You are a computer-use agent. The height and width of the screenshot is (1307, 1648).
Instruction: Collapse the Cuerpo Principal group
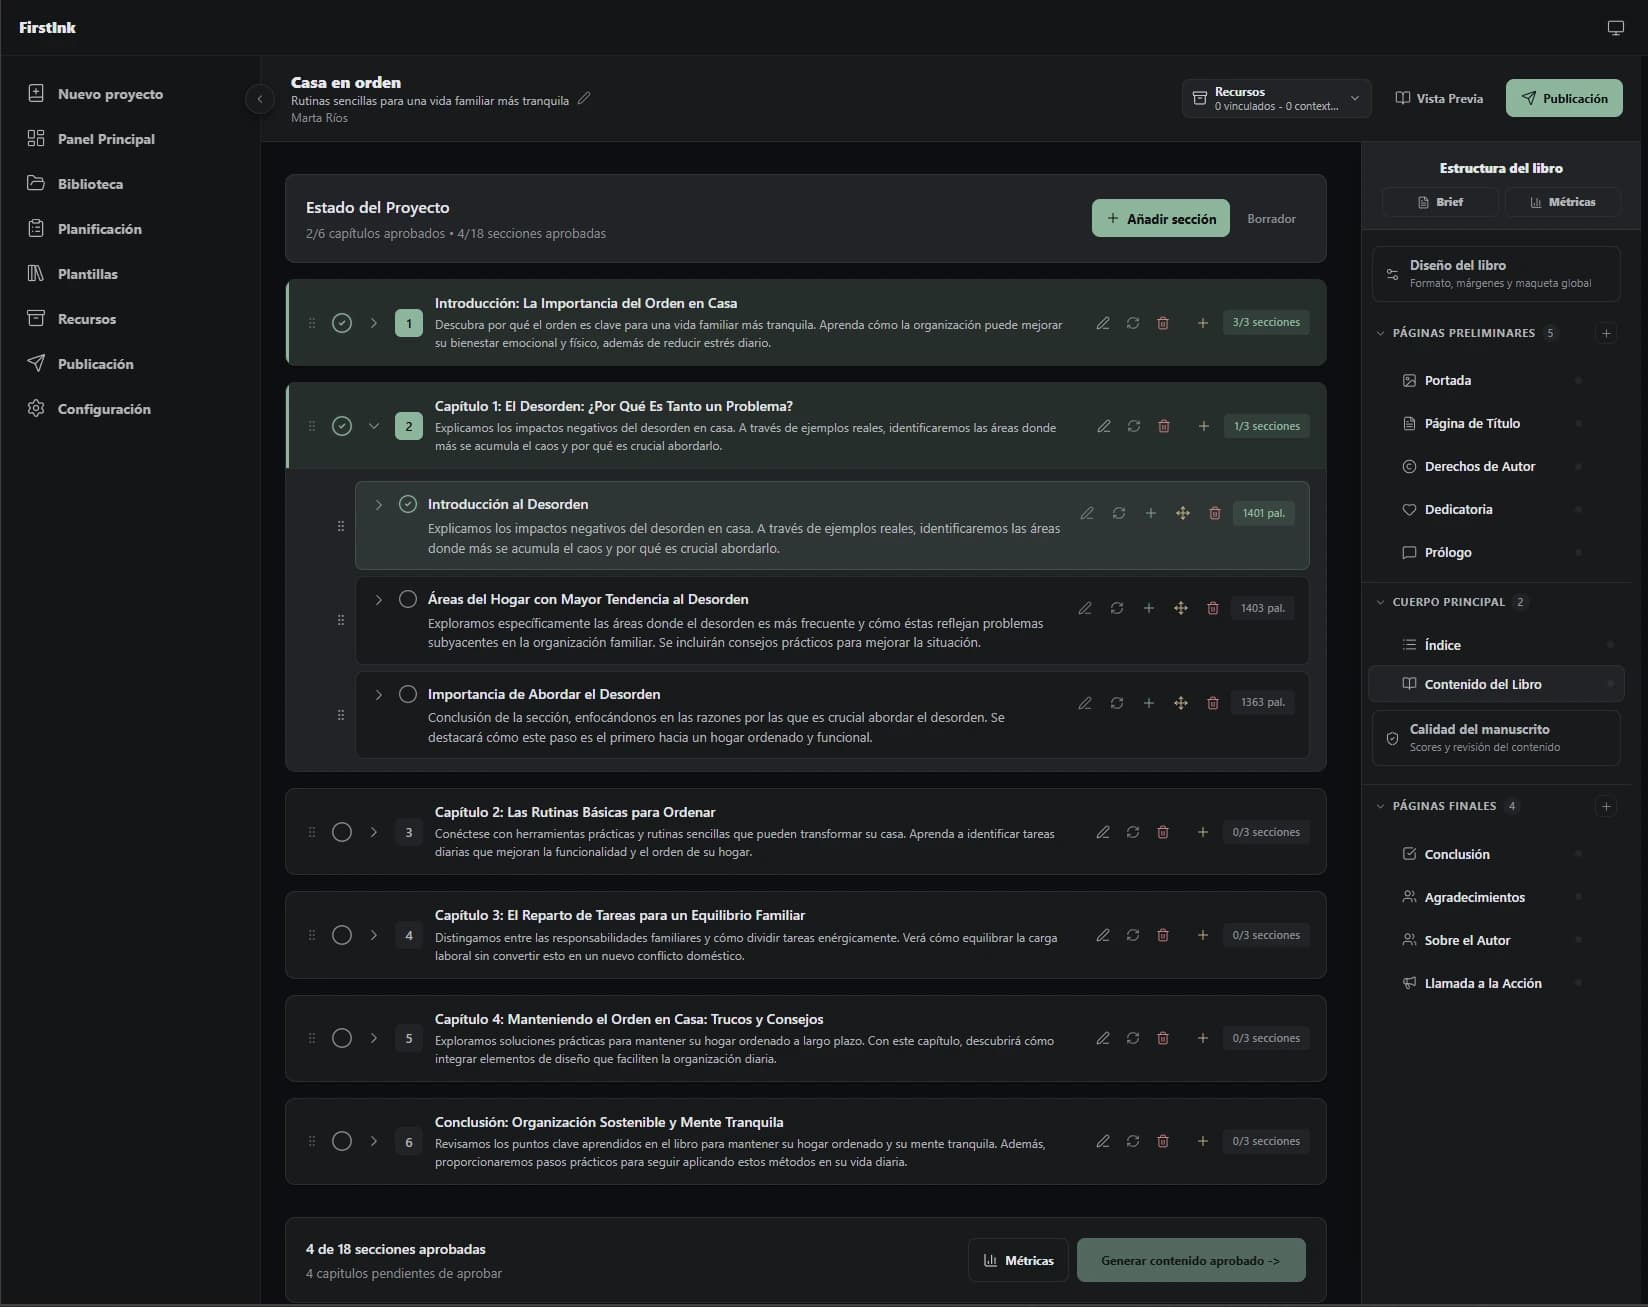click(1381, 602)
